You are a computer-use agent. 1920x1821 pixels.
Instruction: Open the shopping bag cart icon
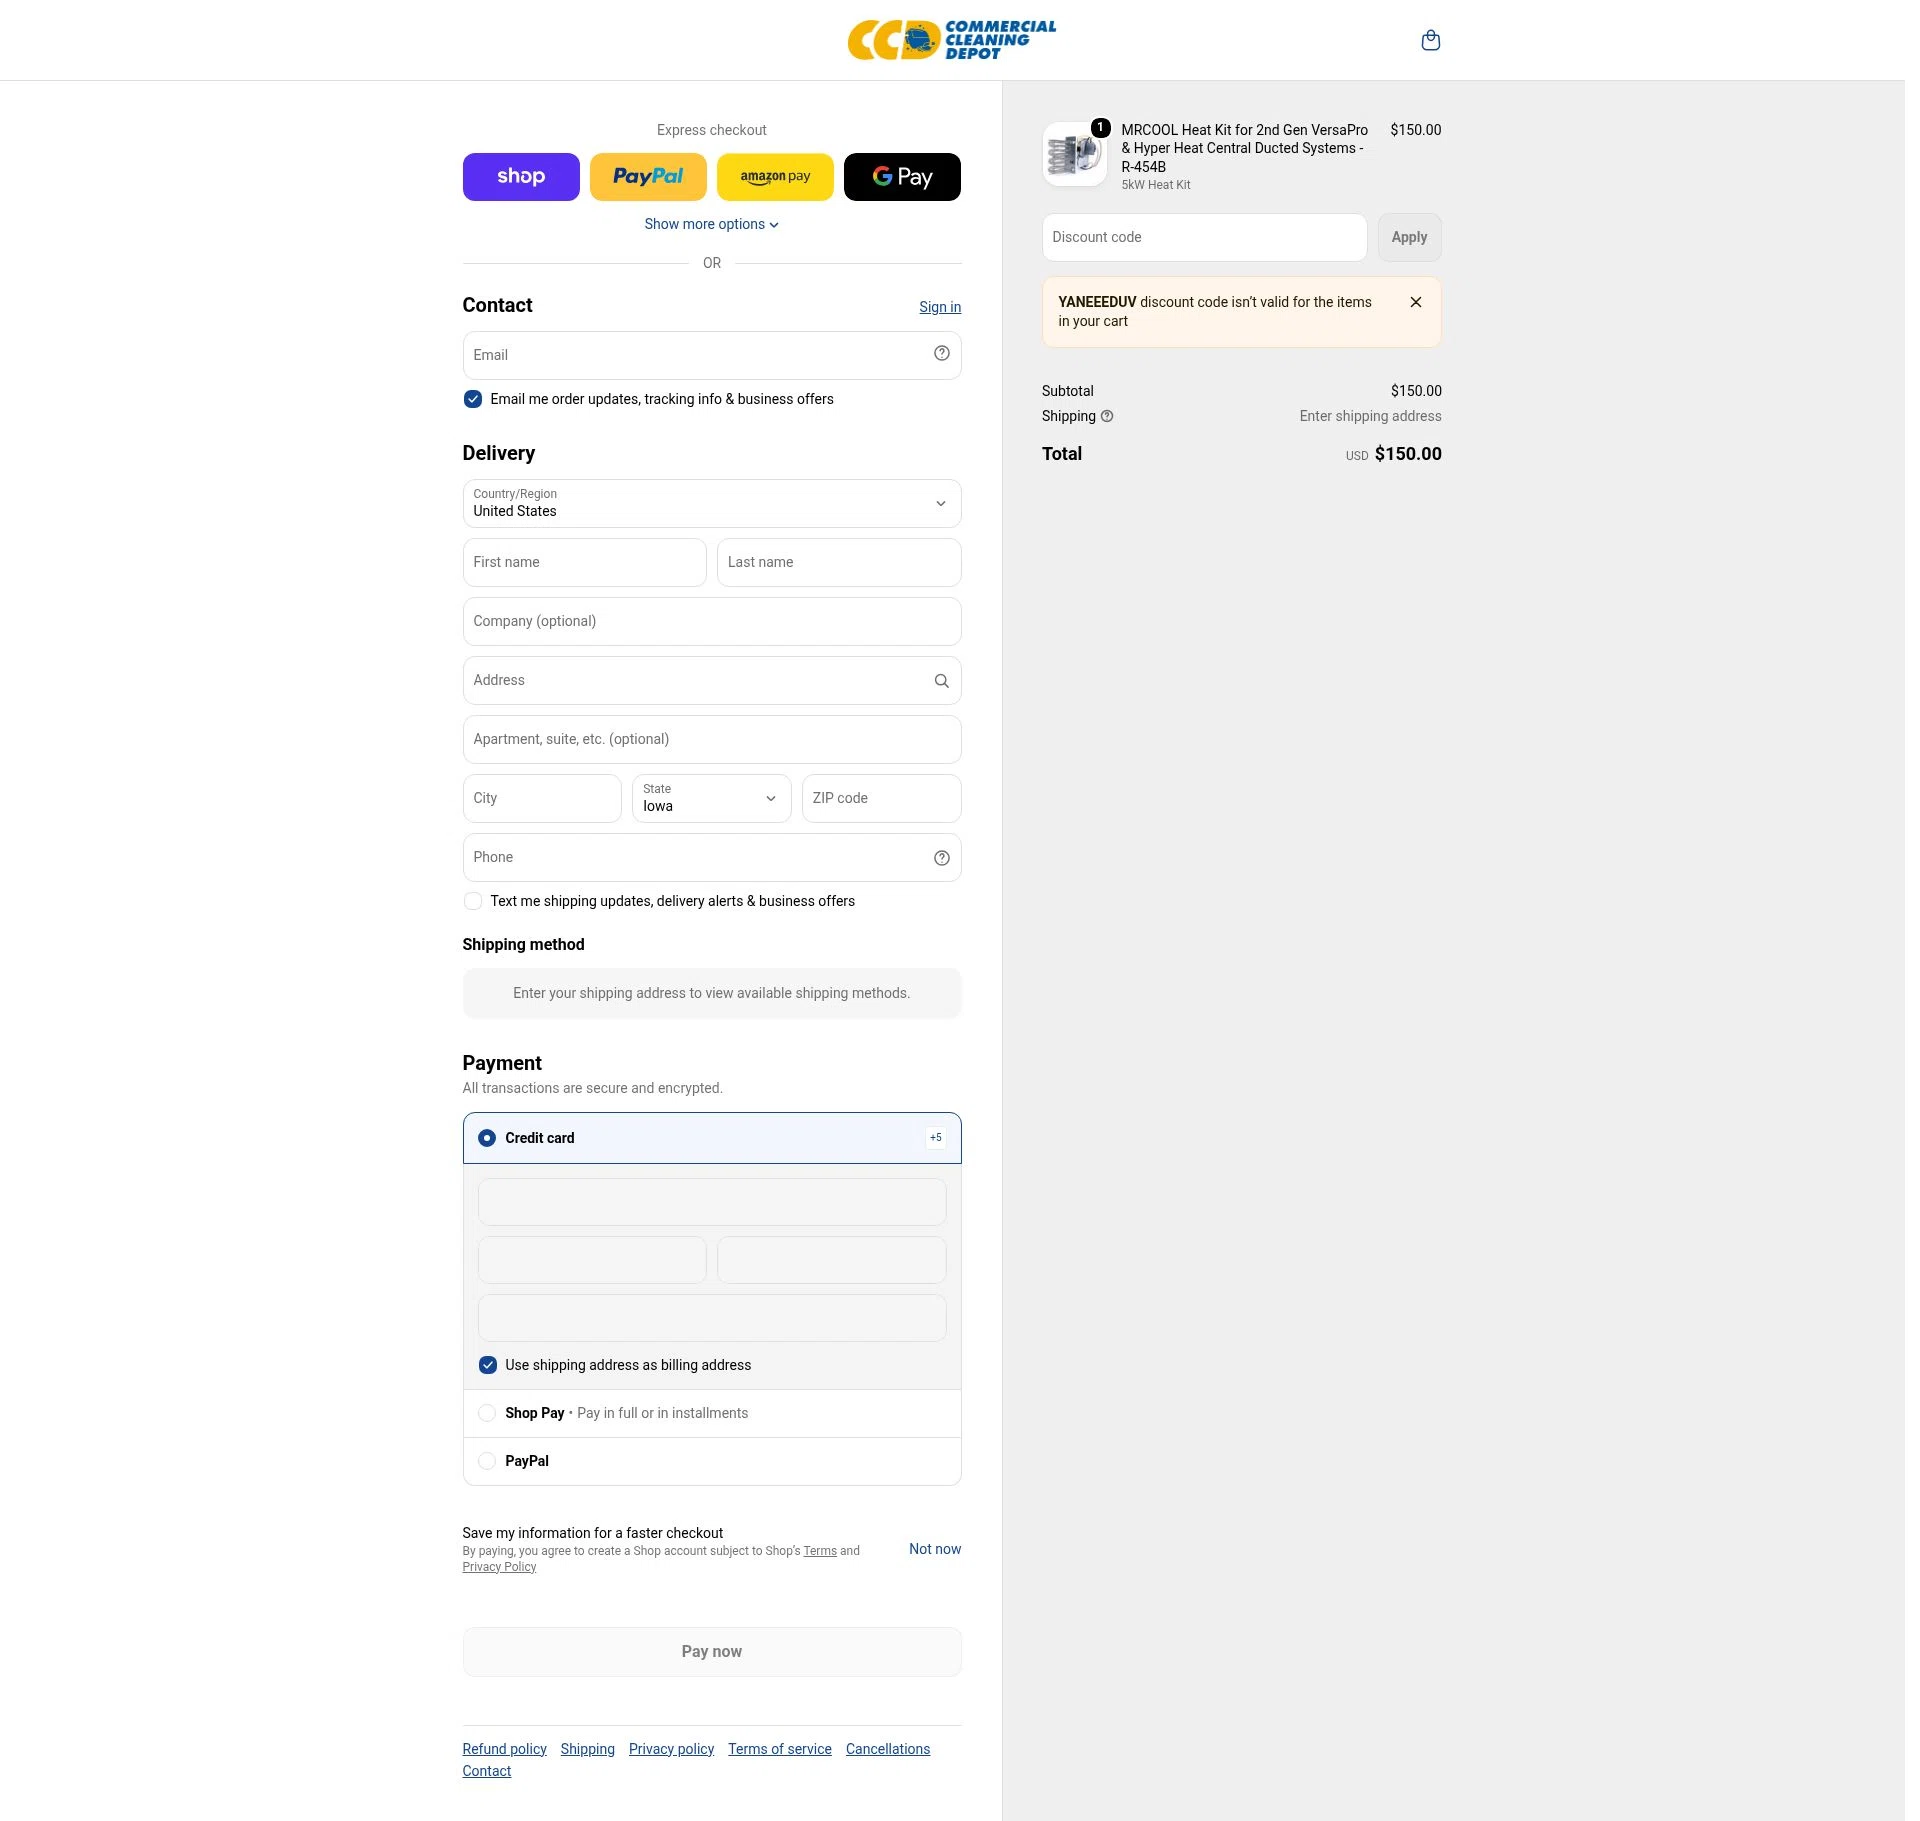tap(1430, 40)
